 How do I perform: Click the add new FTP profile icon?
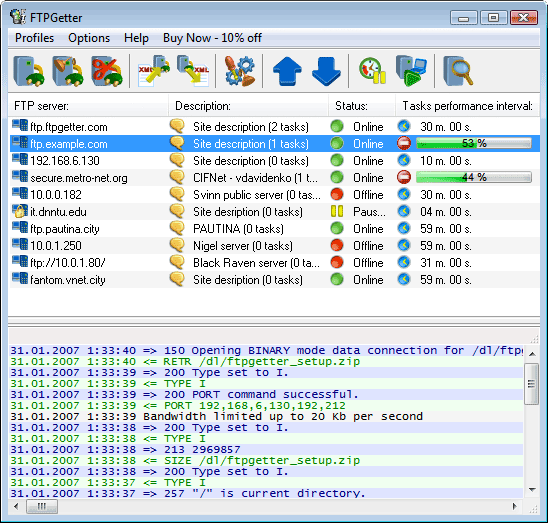click(x=29, y=71)
